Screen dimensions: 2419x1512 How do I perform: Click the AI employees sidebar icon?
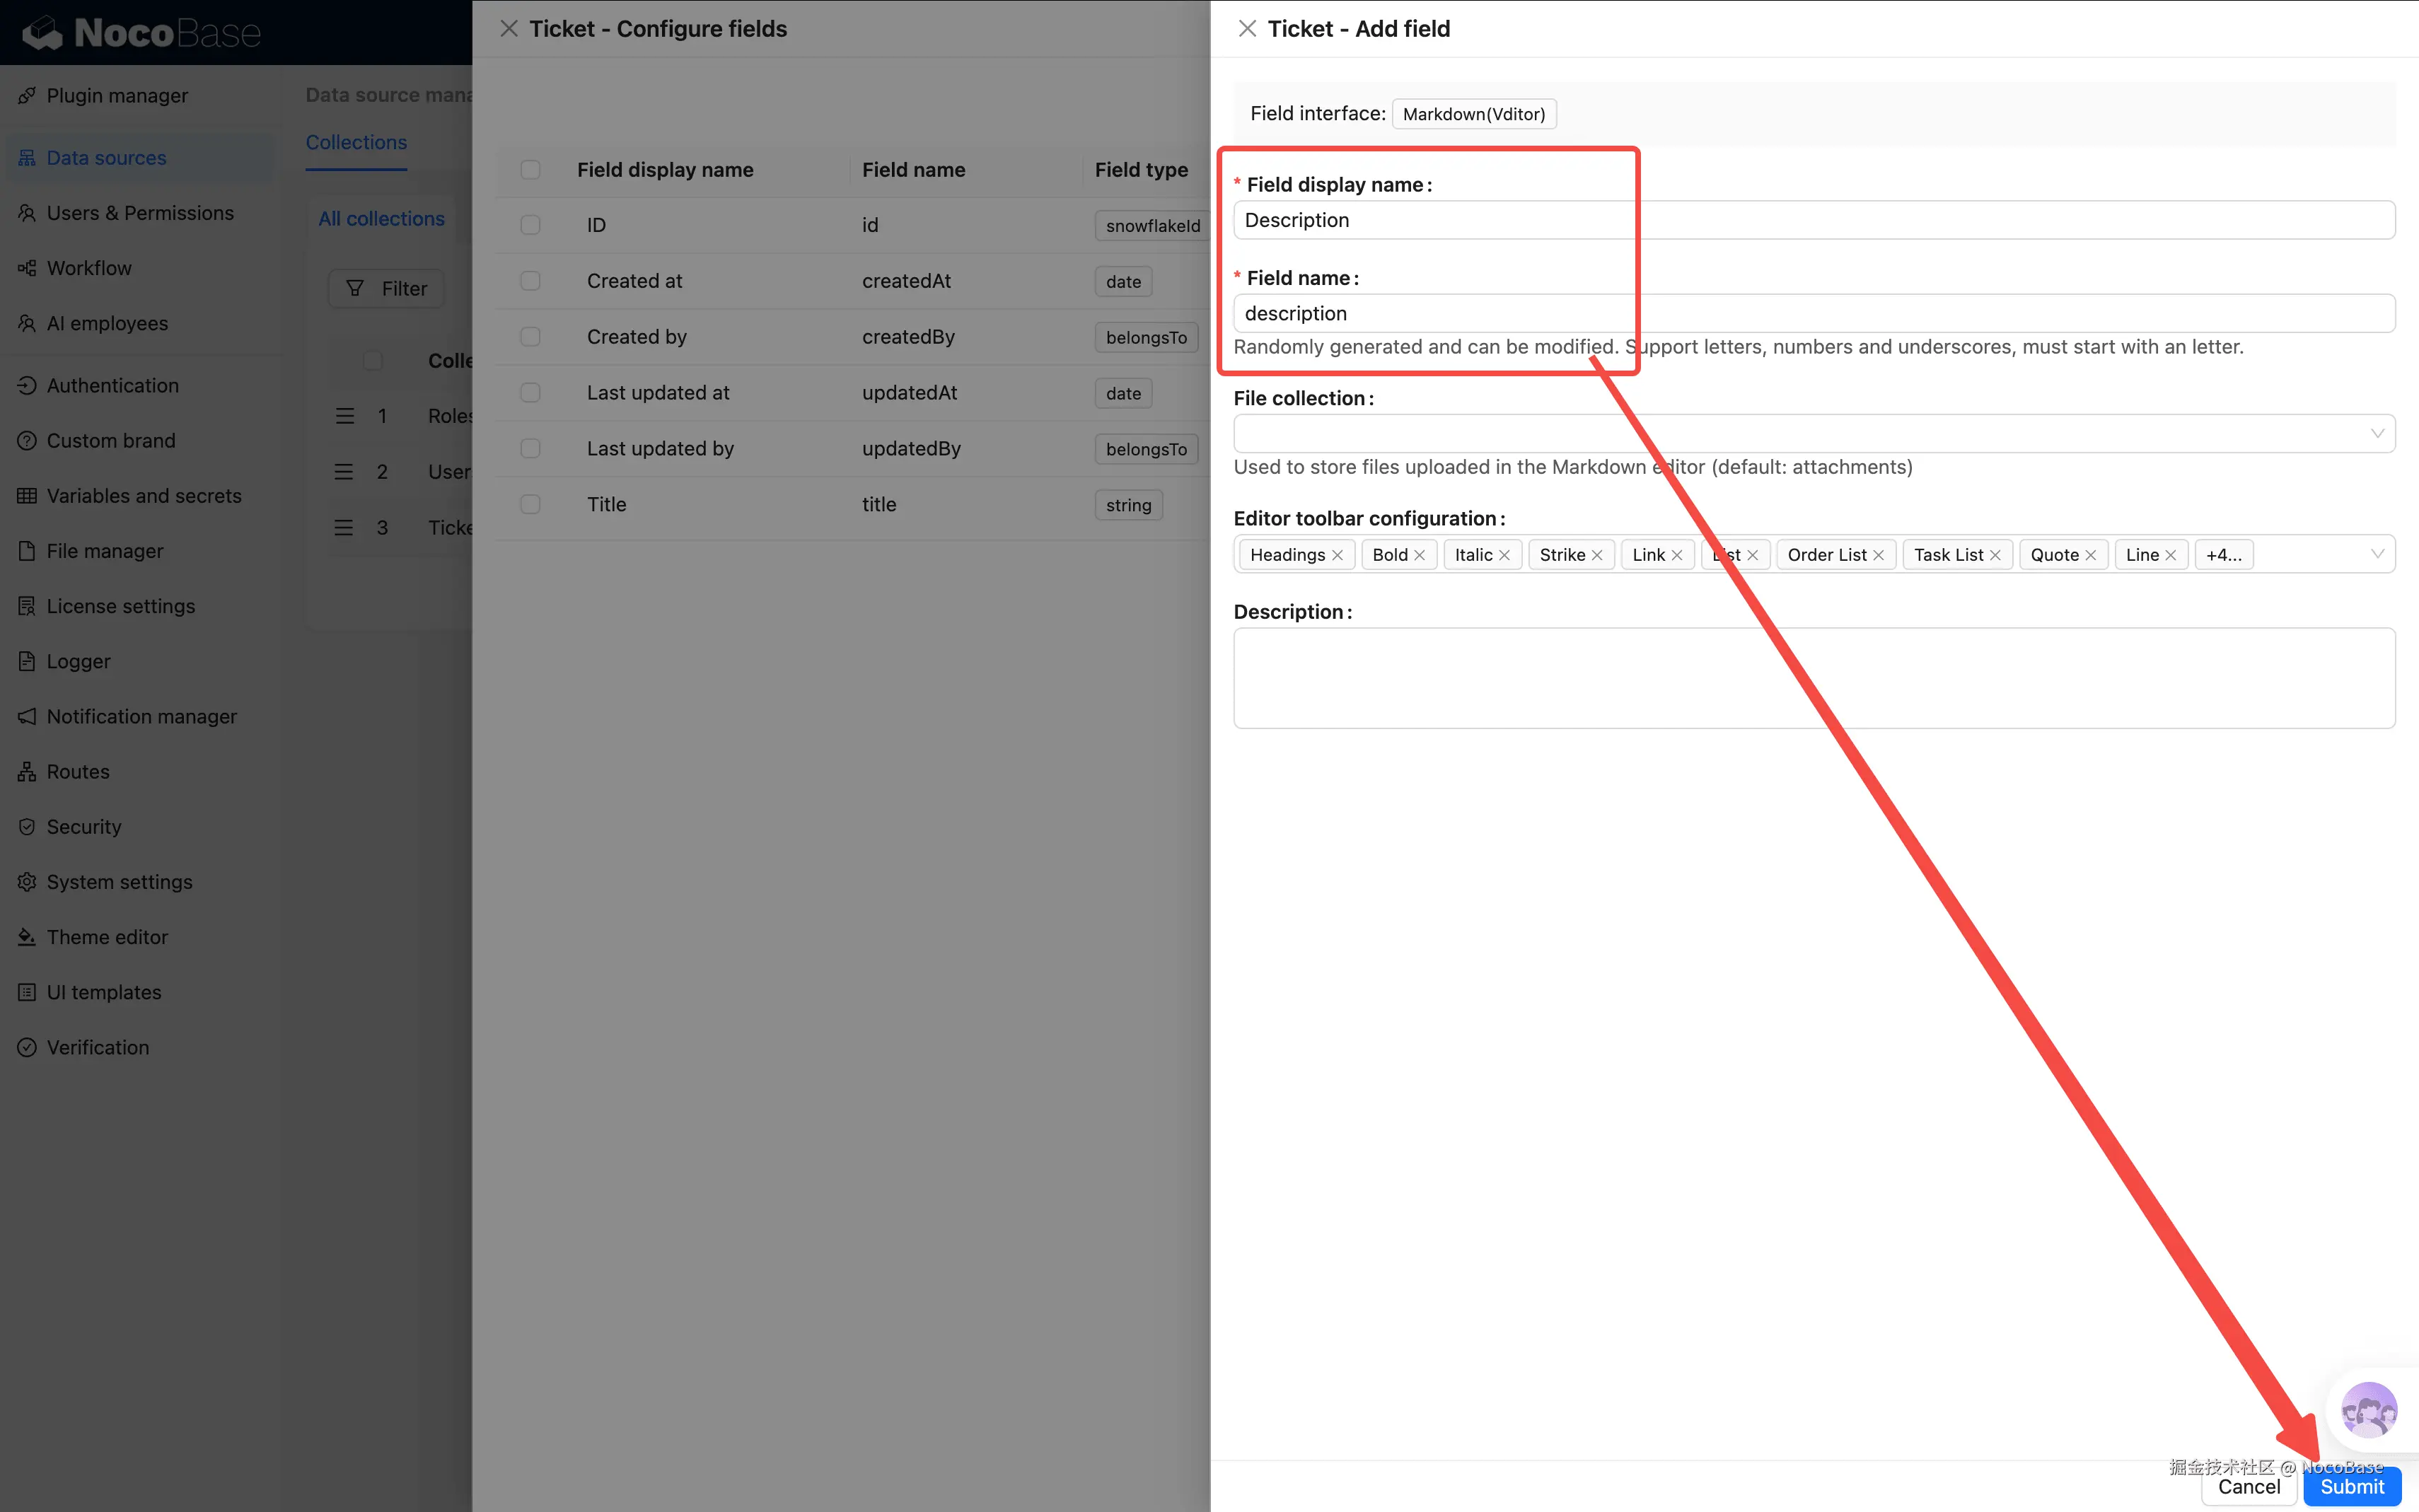[27, 323]
